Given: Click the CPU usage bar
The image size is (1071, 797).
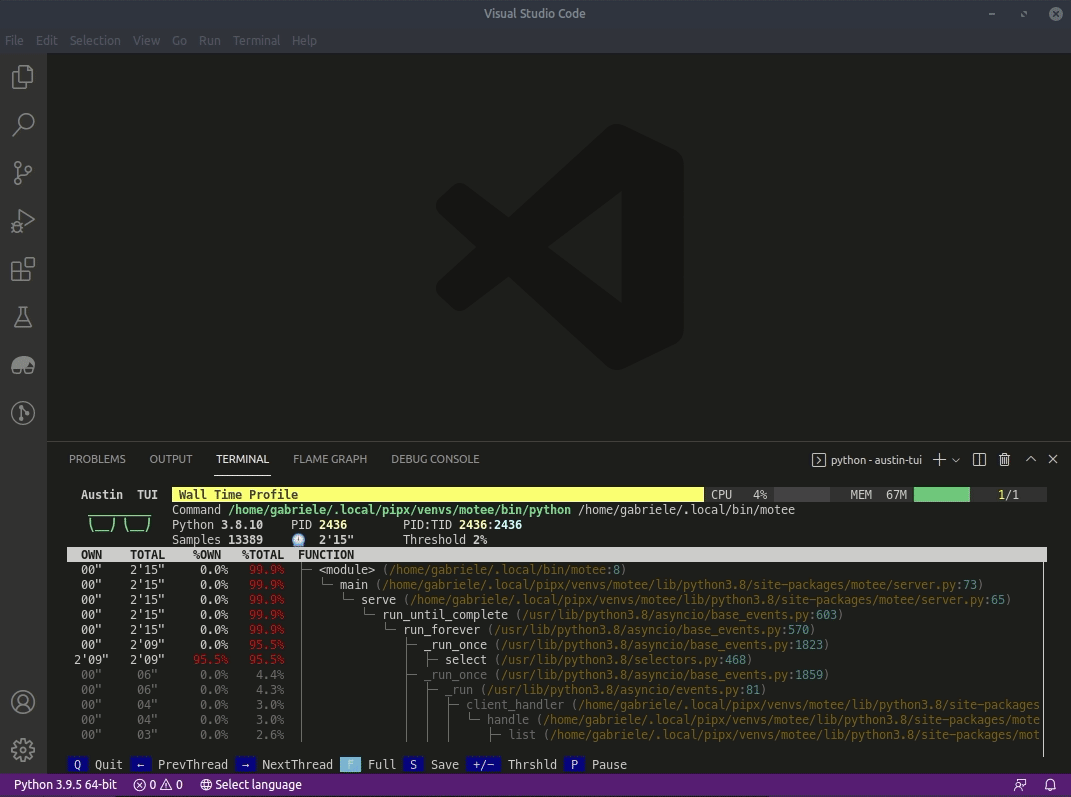Looking at the screenshot, I should coord(801,494).
